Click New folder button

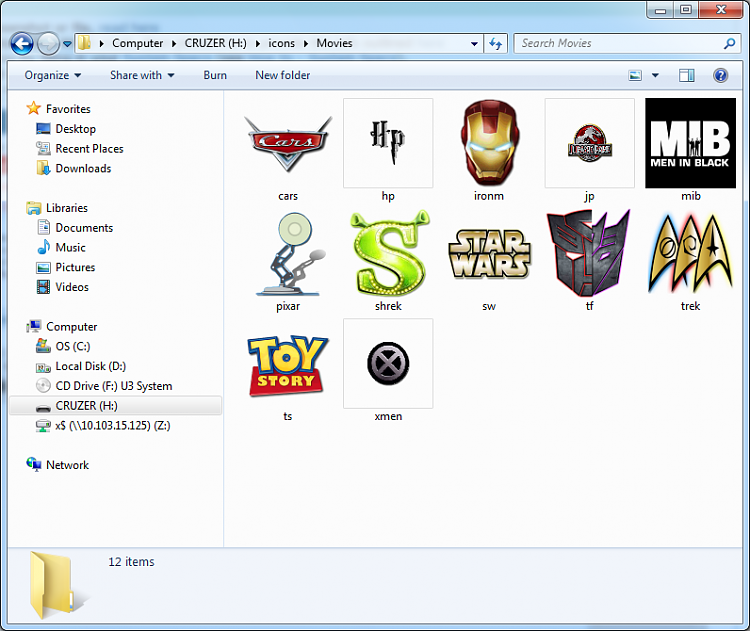[282, 75]
